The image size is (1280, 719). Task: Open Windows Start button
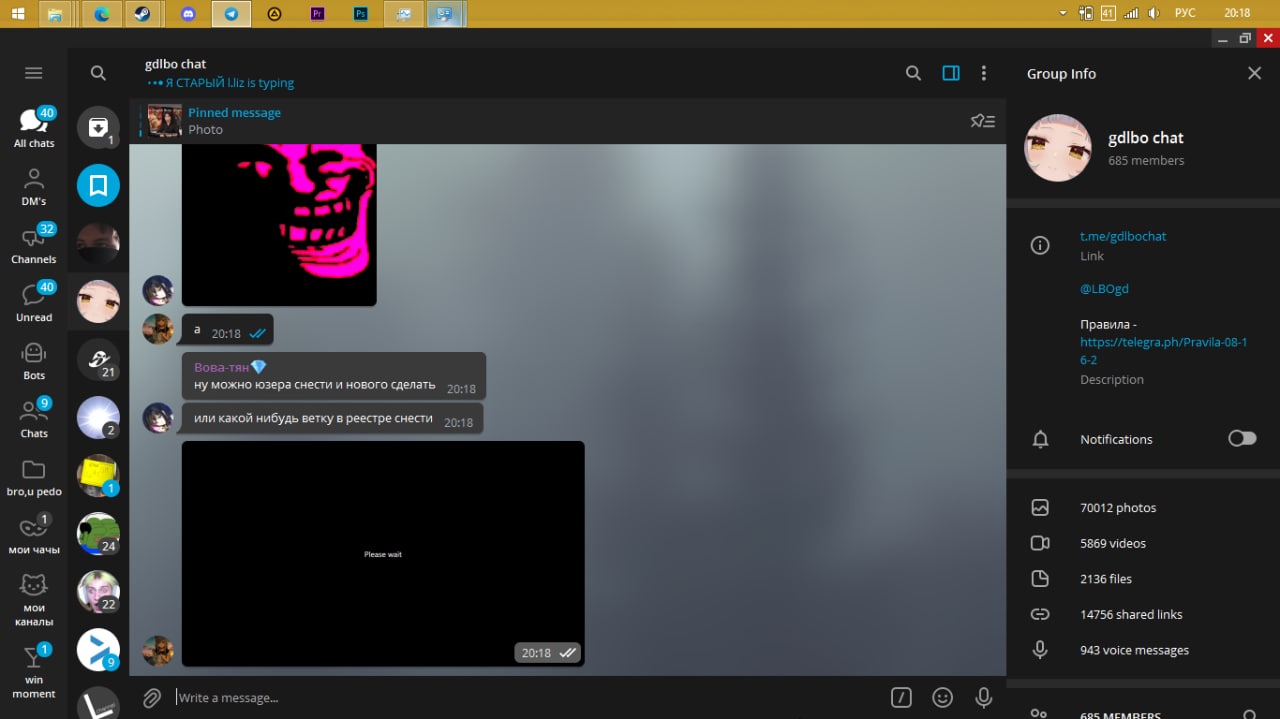(17, 14)
